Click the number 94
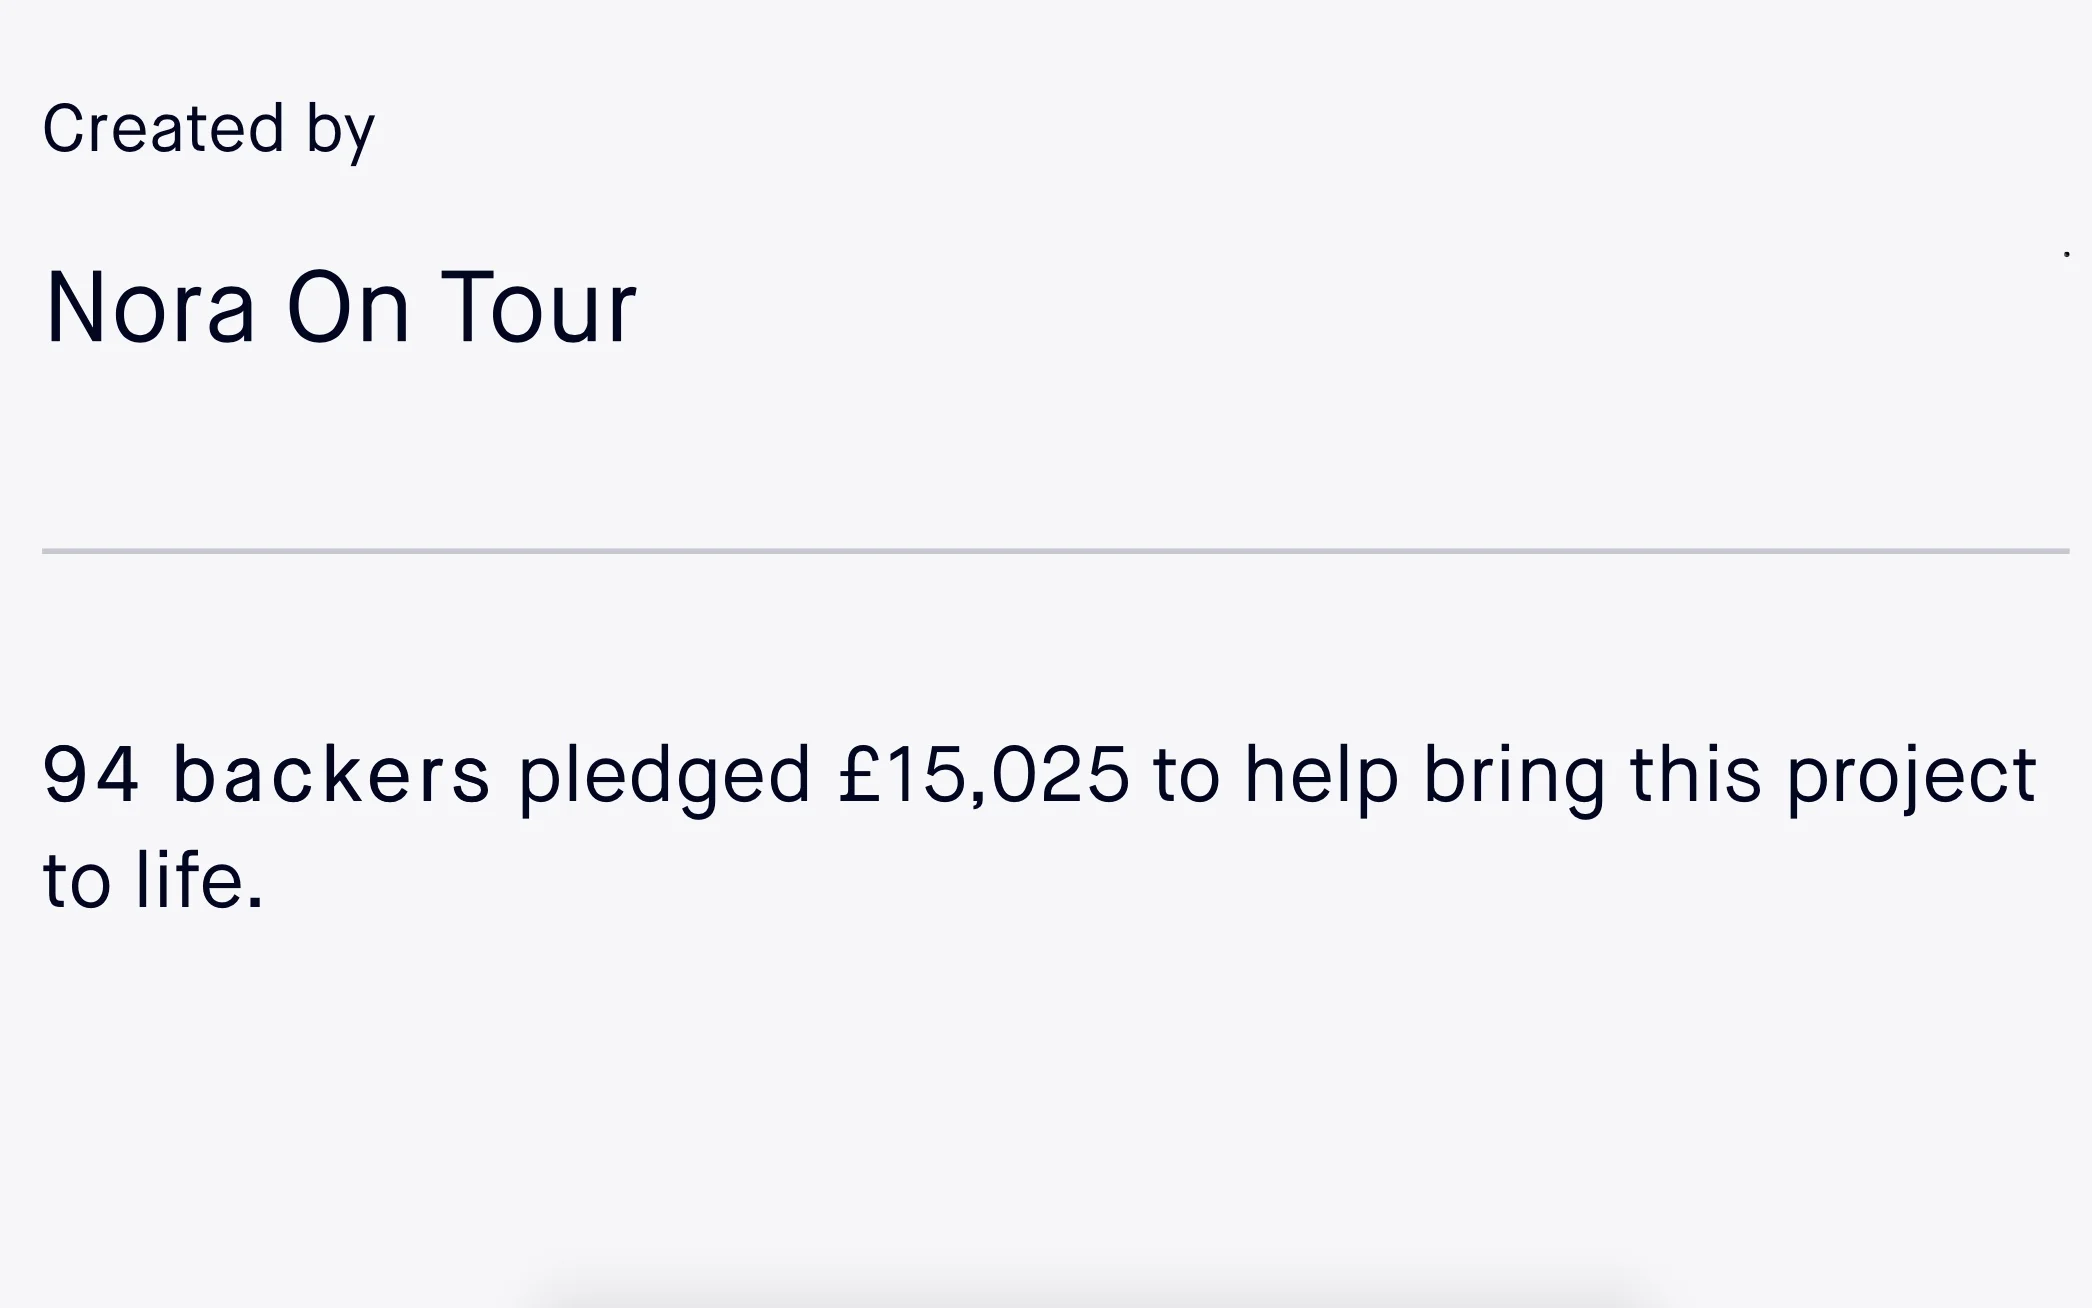2092x1308 pixels. 91,775
